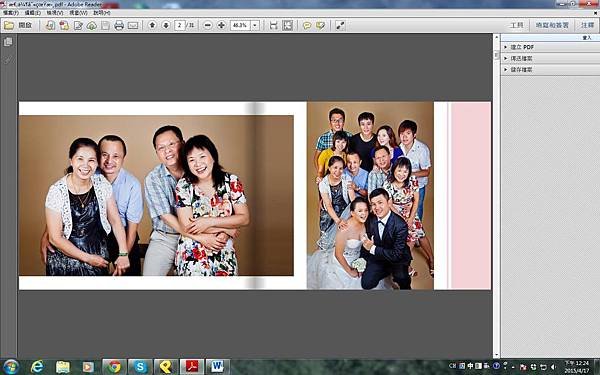Click the email envelope icon

[133, 26]
